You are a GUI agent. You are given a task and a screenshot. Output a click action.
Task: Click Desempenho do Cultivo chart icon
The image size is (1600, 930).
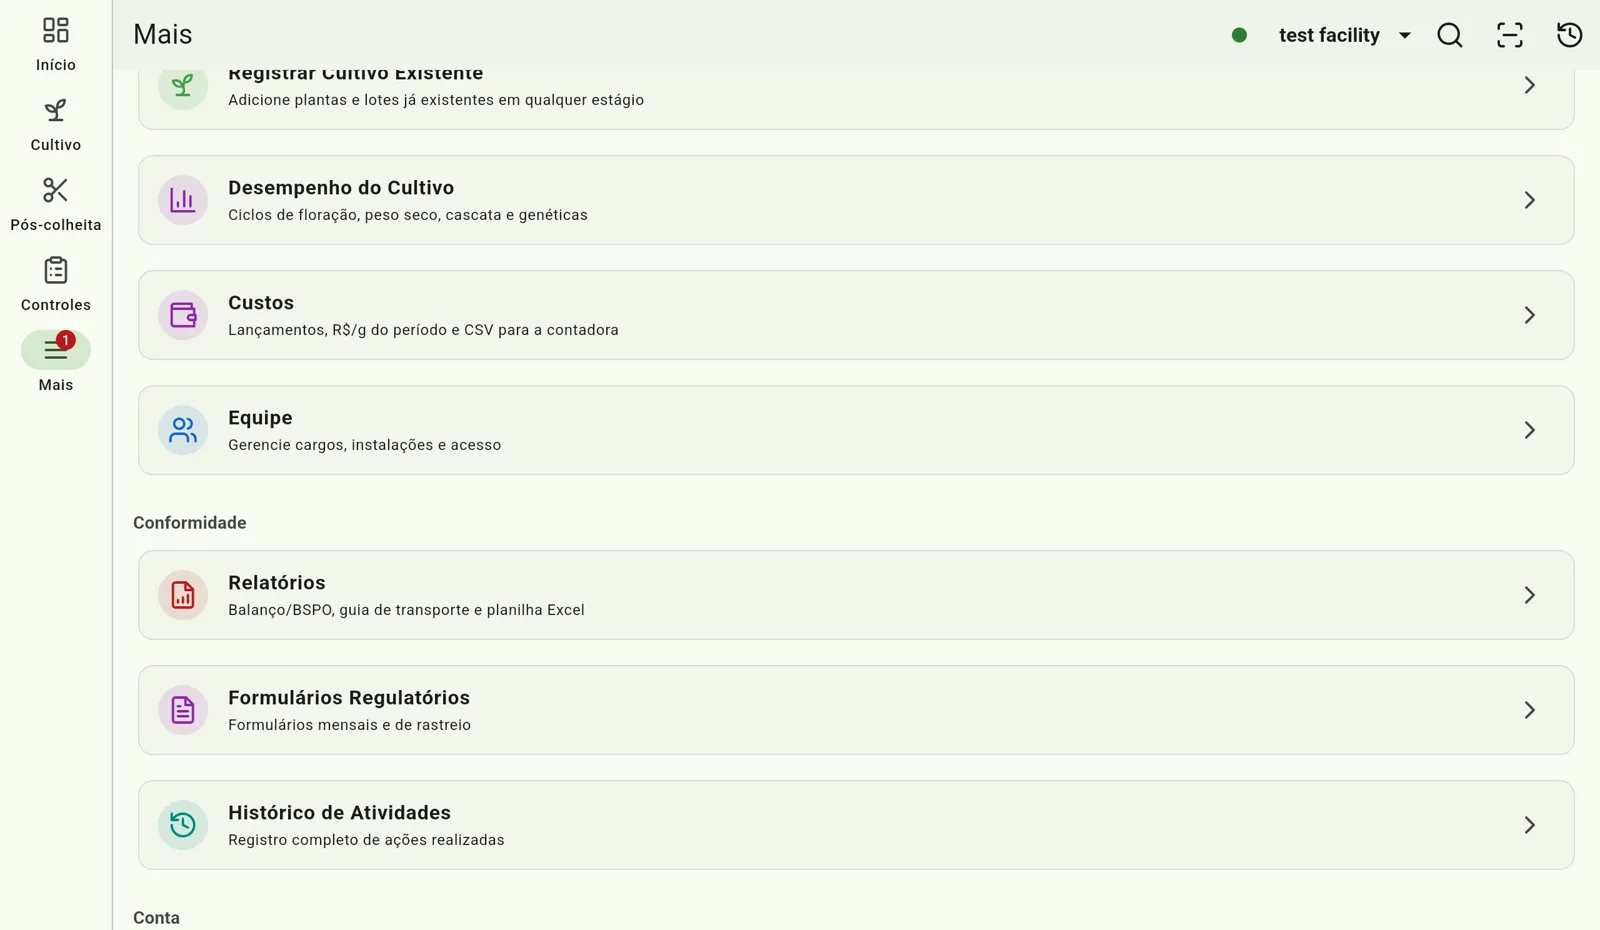[x=183, y=200]
